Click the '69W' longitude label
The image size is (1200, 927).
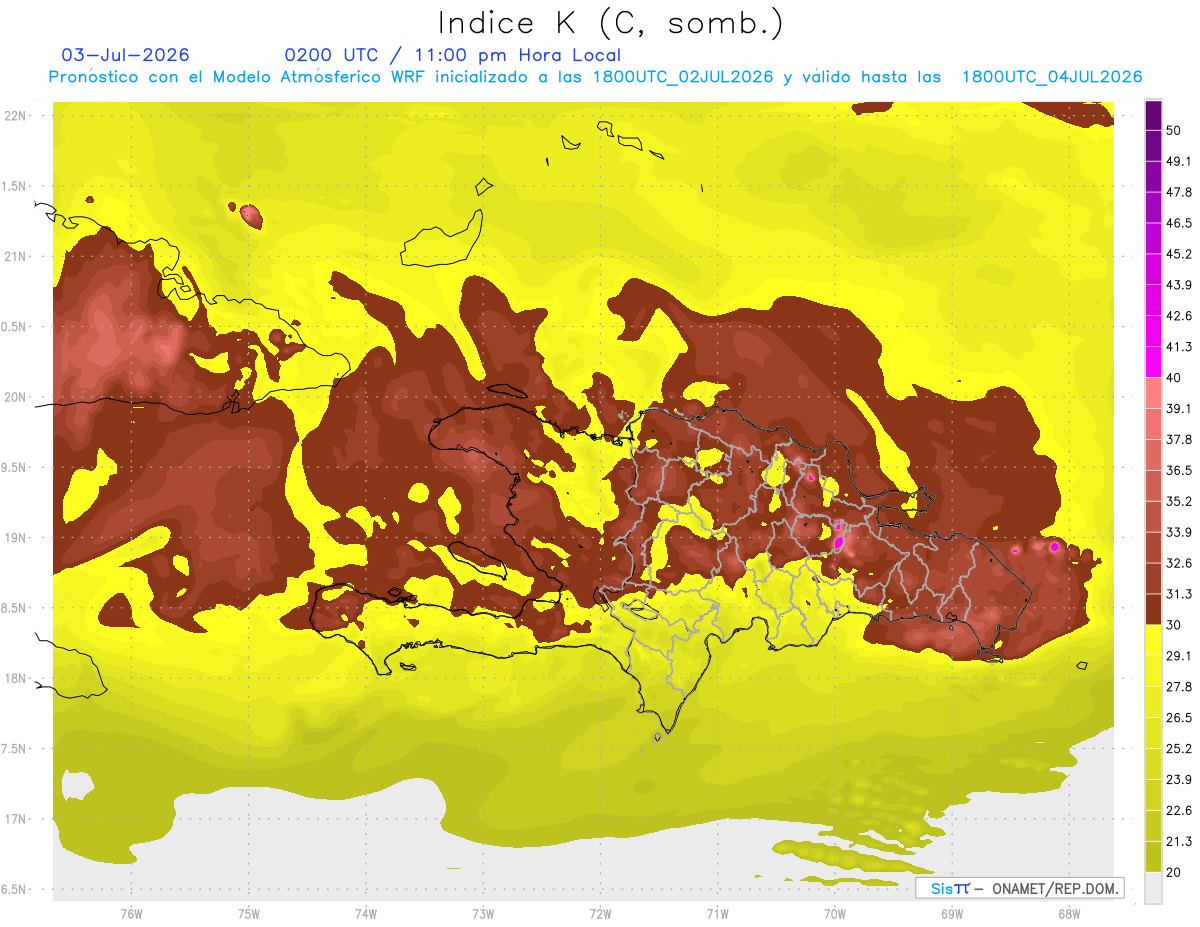952,914
